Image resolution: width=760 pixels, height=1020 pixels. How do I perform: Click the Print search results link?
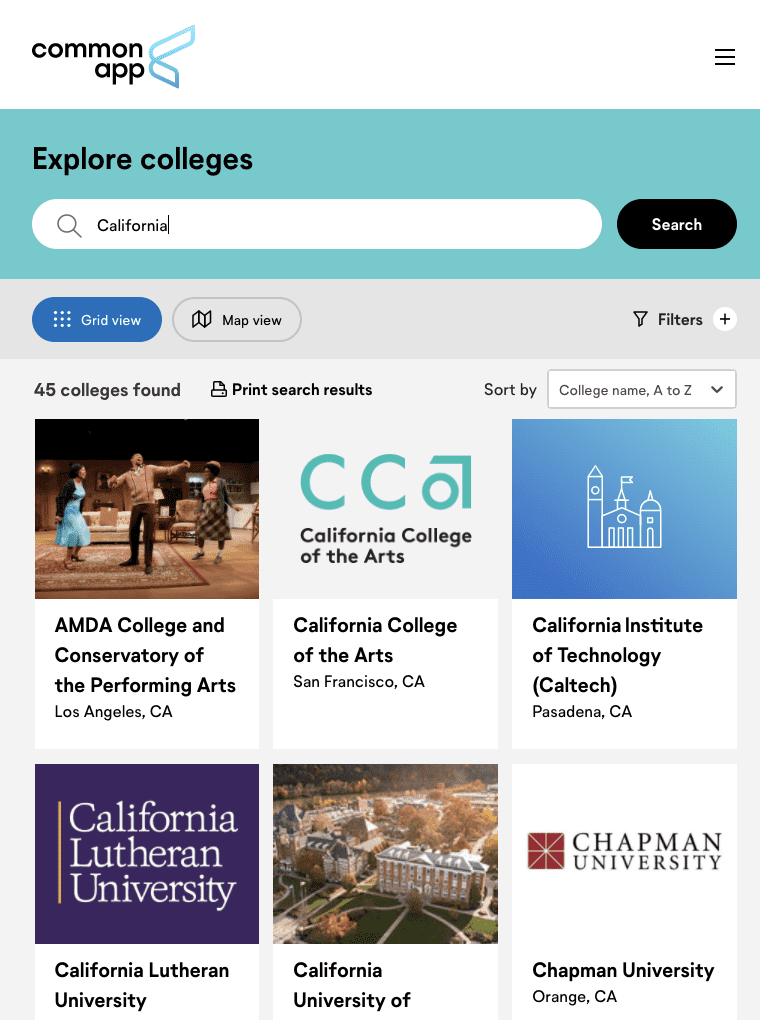pyautogui.click(x=301, y=389)
